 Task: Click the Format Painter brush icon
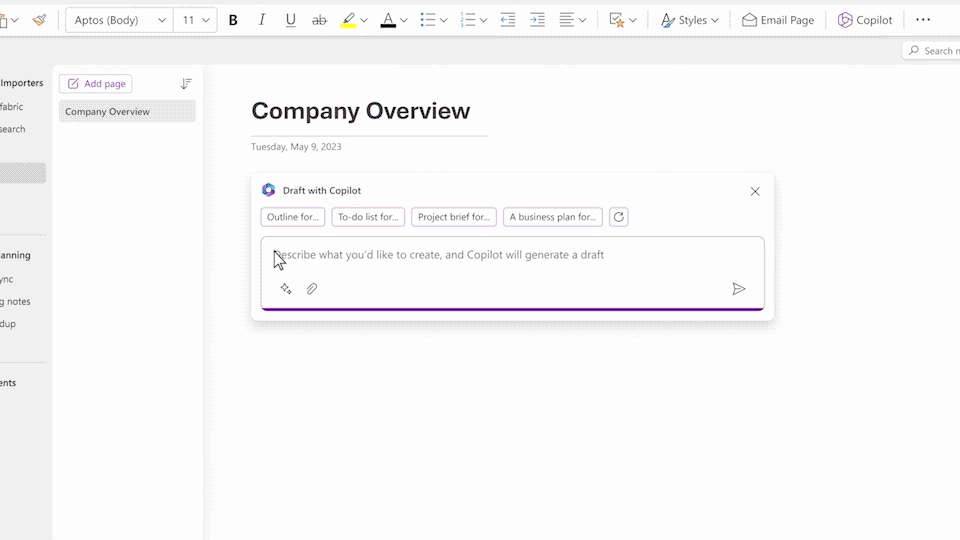[x=39, y=20]
